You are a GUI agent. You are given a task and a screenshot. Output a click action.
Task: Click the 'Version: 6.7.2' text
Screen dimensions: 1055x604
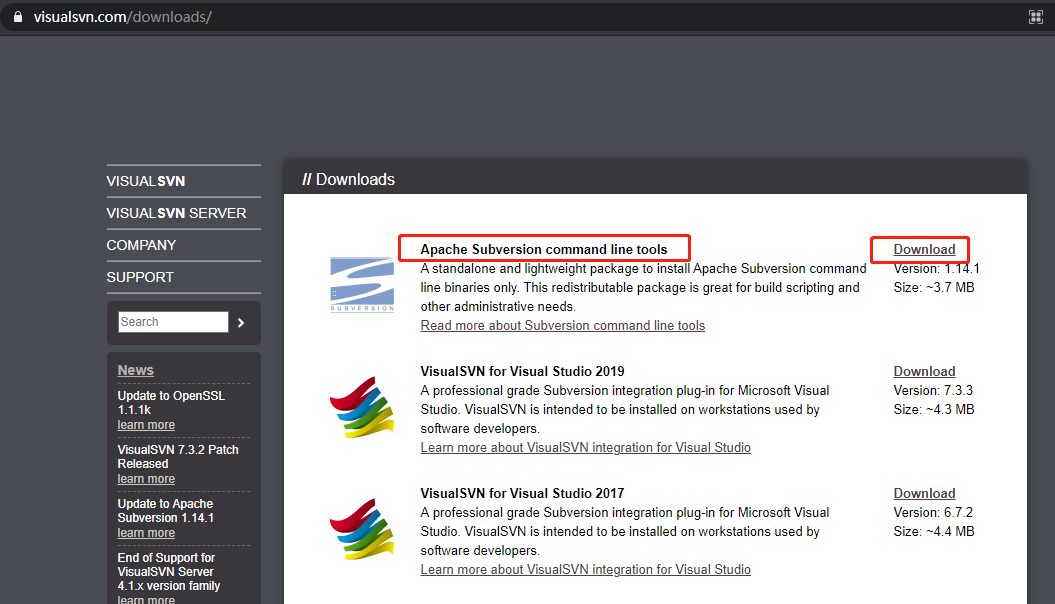point(933,512)
